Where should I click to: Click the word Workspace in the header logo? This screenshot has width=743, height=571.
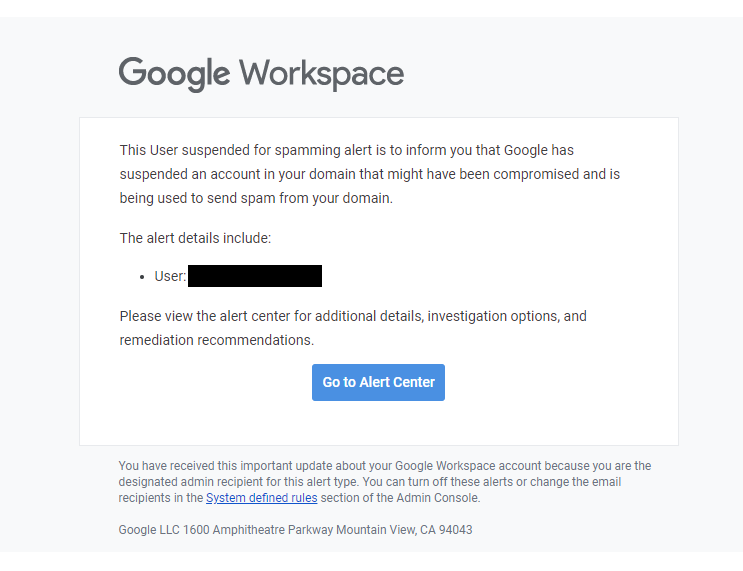[x=321, y=74]
